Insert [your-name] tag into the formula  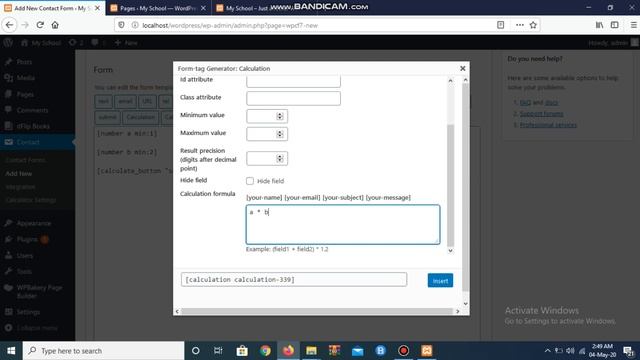pos(264,198)
